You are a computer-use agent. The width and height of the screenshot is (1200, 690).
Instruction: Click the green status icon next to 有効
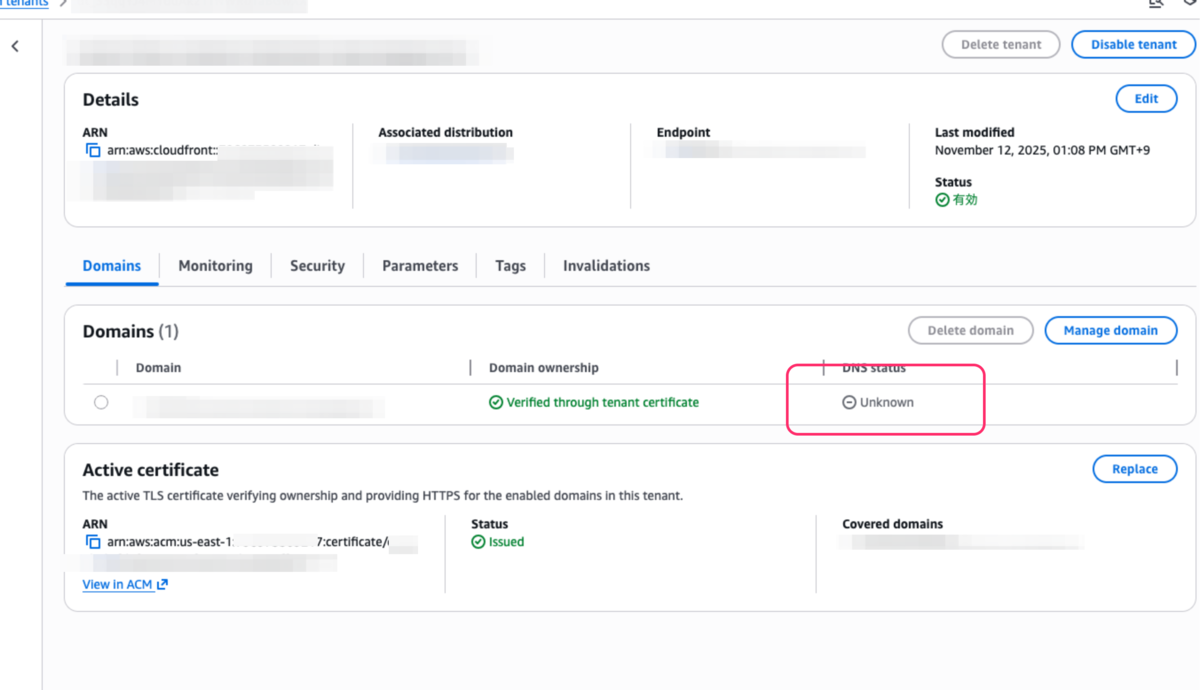[942, 200]
